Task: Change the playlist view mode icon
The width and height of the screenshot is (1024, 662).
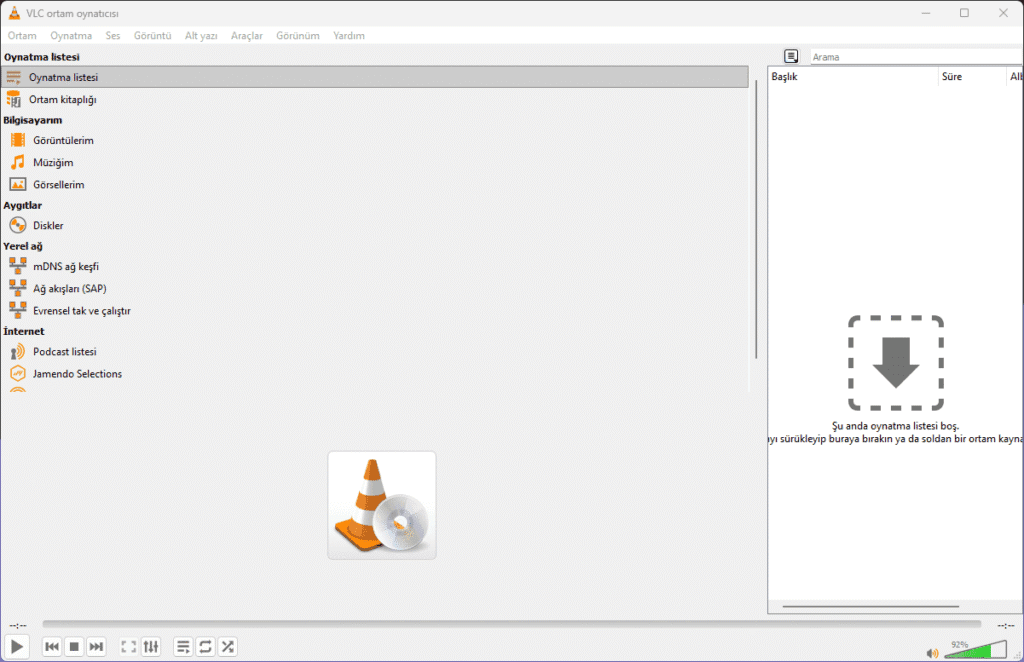Action: (x=183, y=646)
